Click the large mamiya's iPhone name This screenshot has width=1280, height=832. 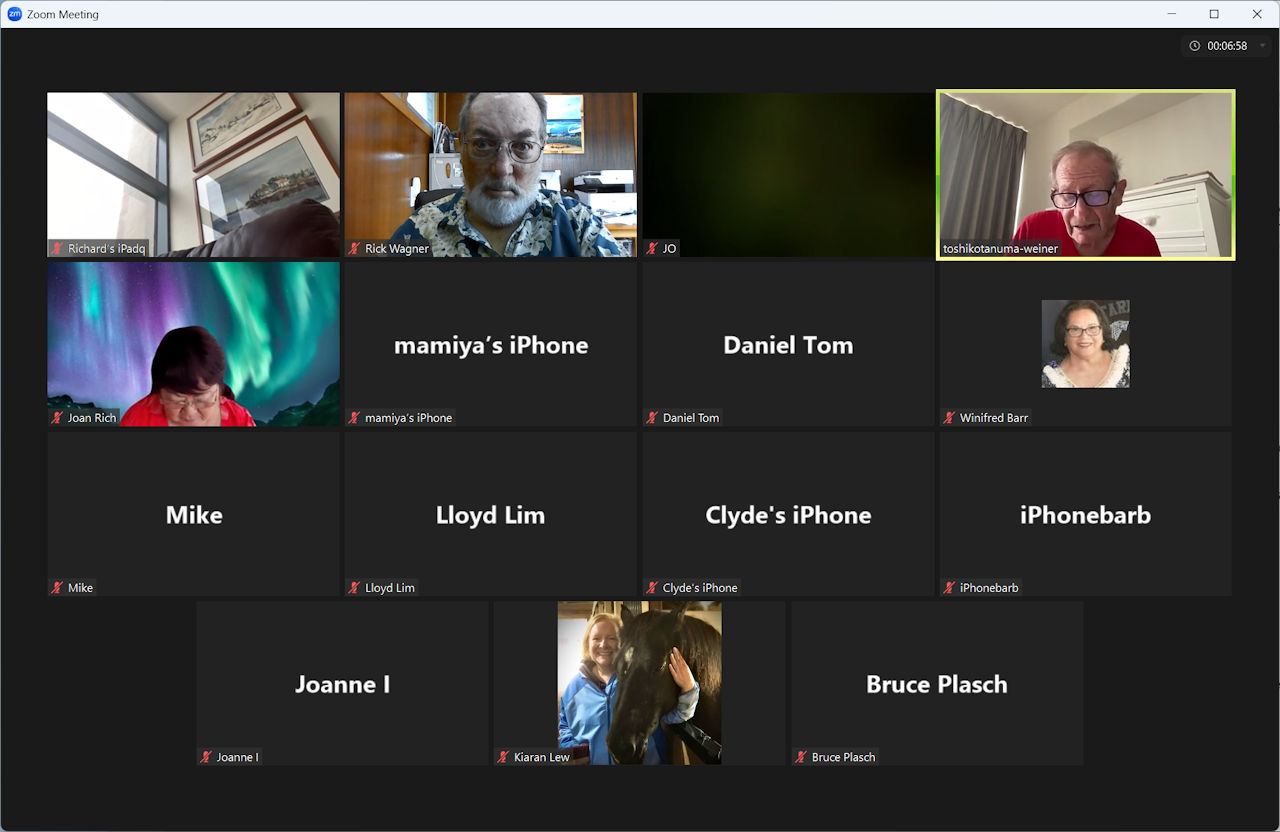point(491,345)
